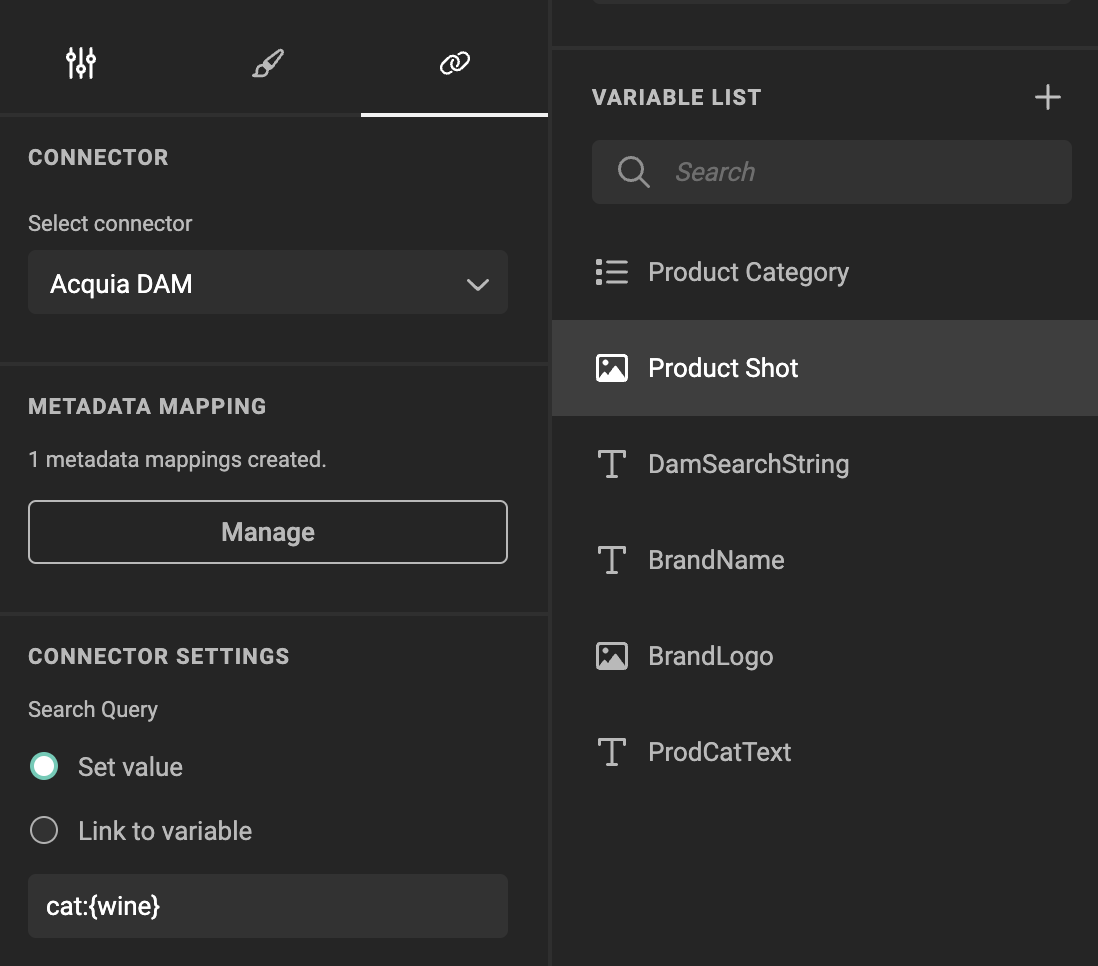Viewport: 1098px width, 966px height.
Task: Click the DamSearchString text icon
Action: (611, 464)
